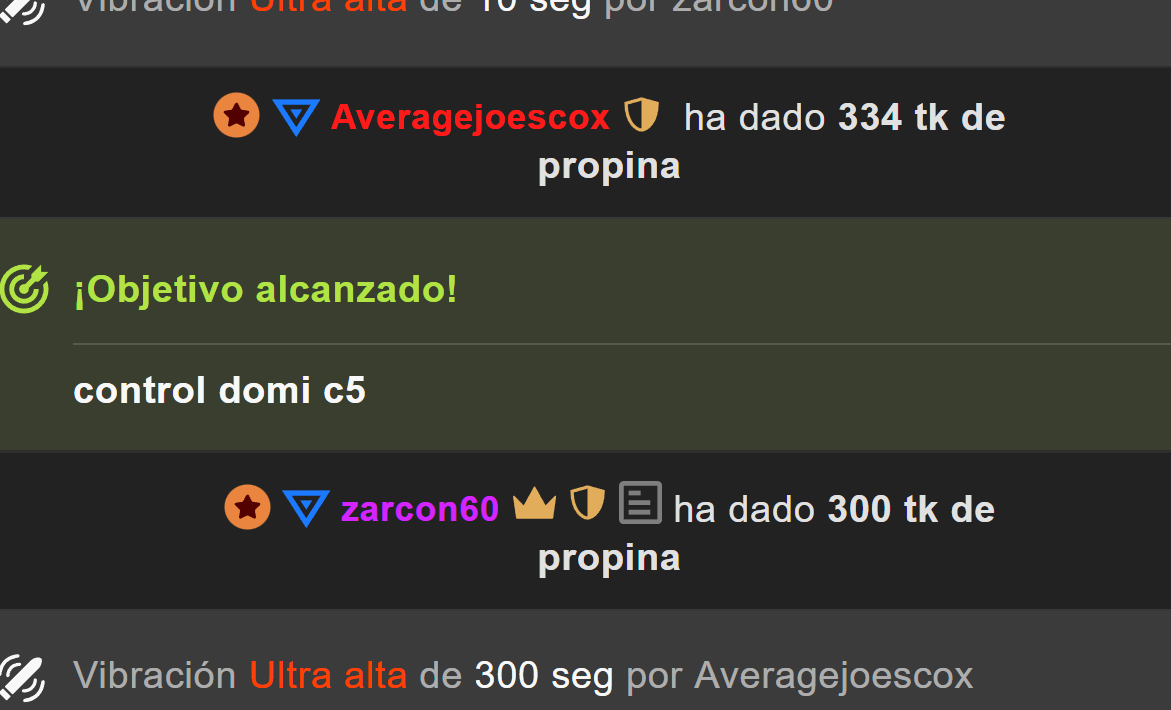Click the gold shield icon after Averagejoescox
The image size is (1171, 710).
click(x=642, y=115)
